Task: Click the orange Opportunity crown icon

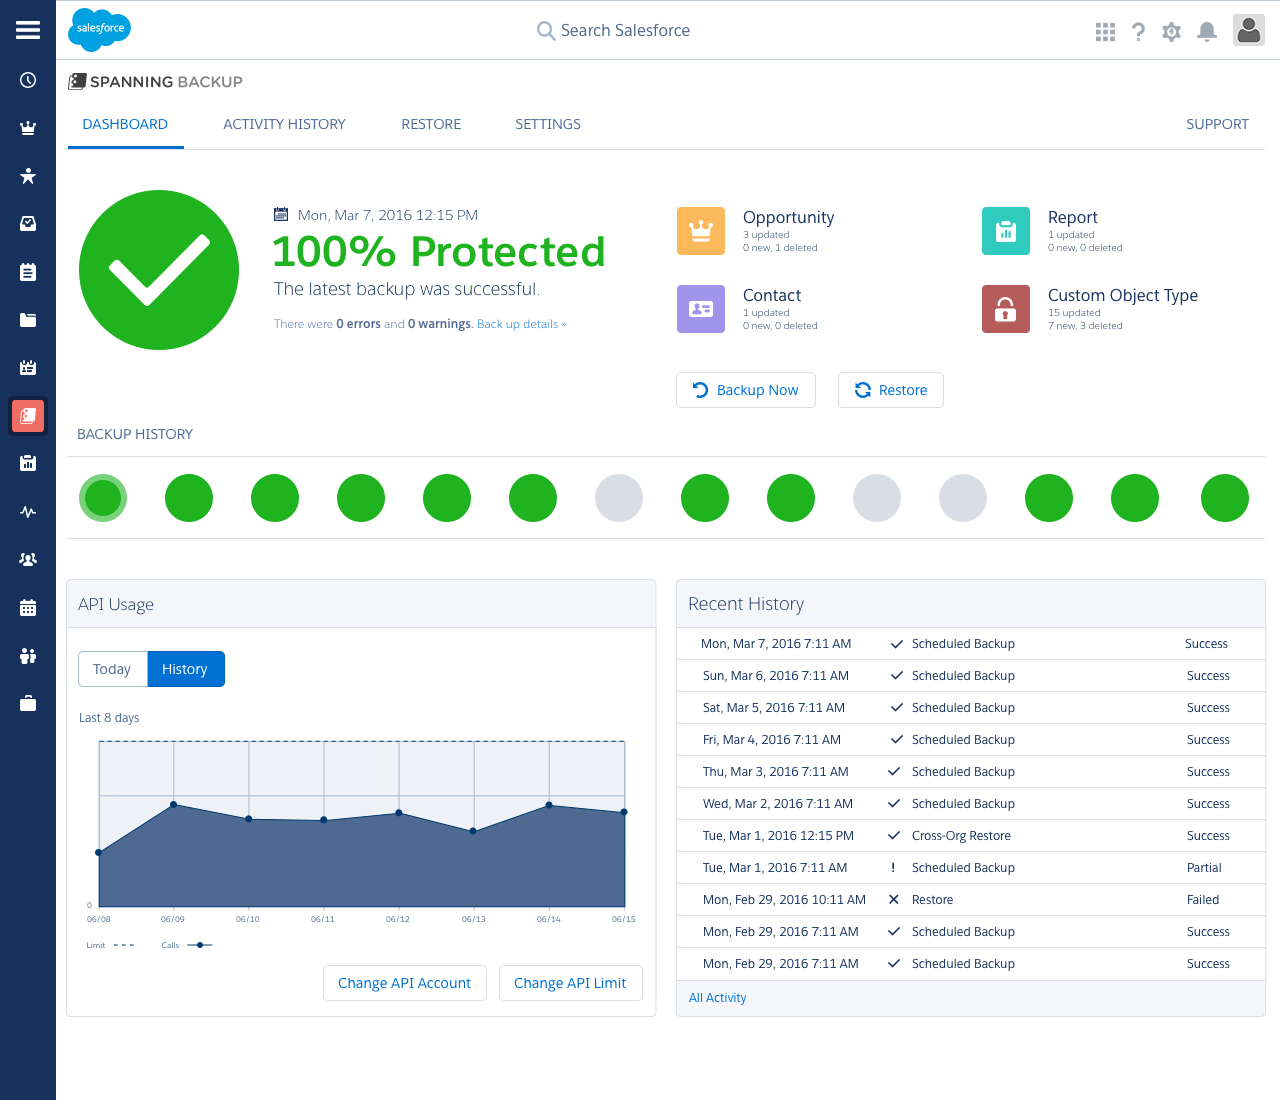Action: click(x=701, y=231)
